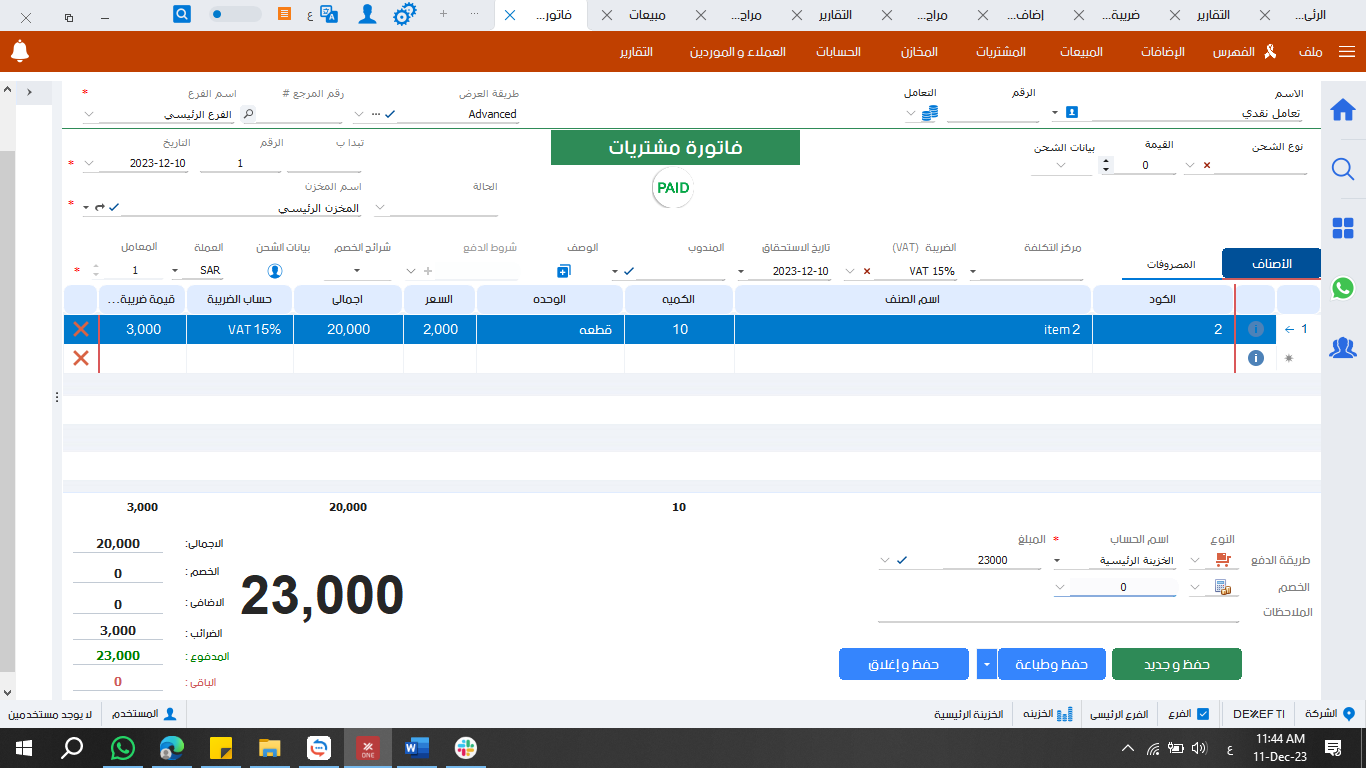
Task: Open the apps grid icon in sidebar
Action: click(1344, 230)
